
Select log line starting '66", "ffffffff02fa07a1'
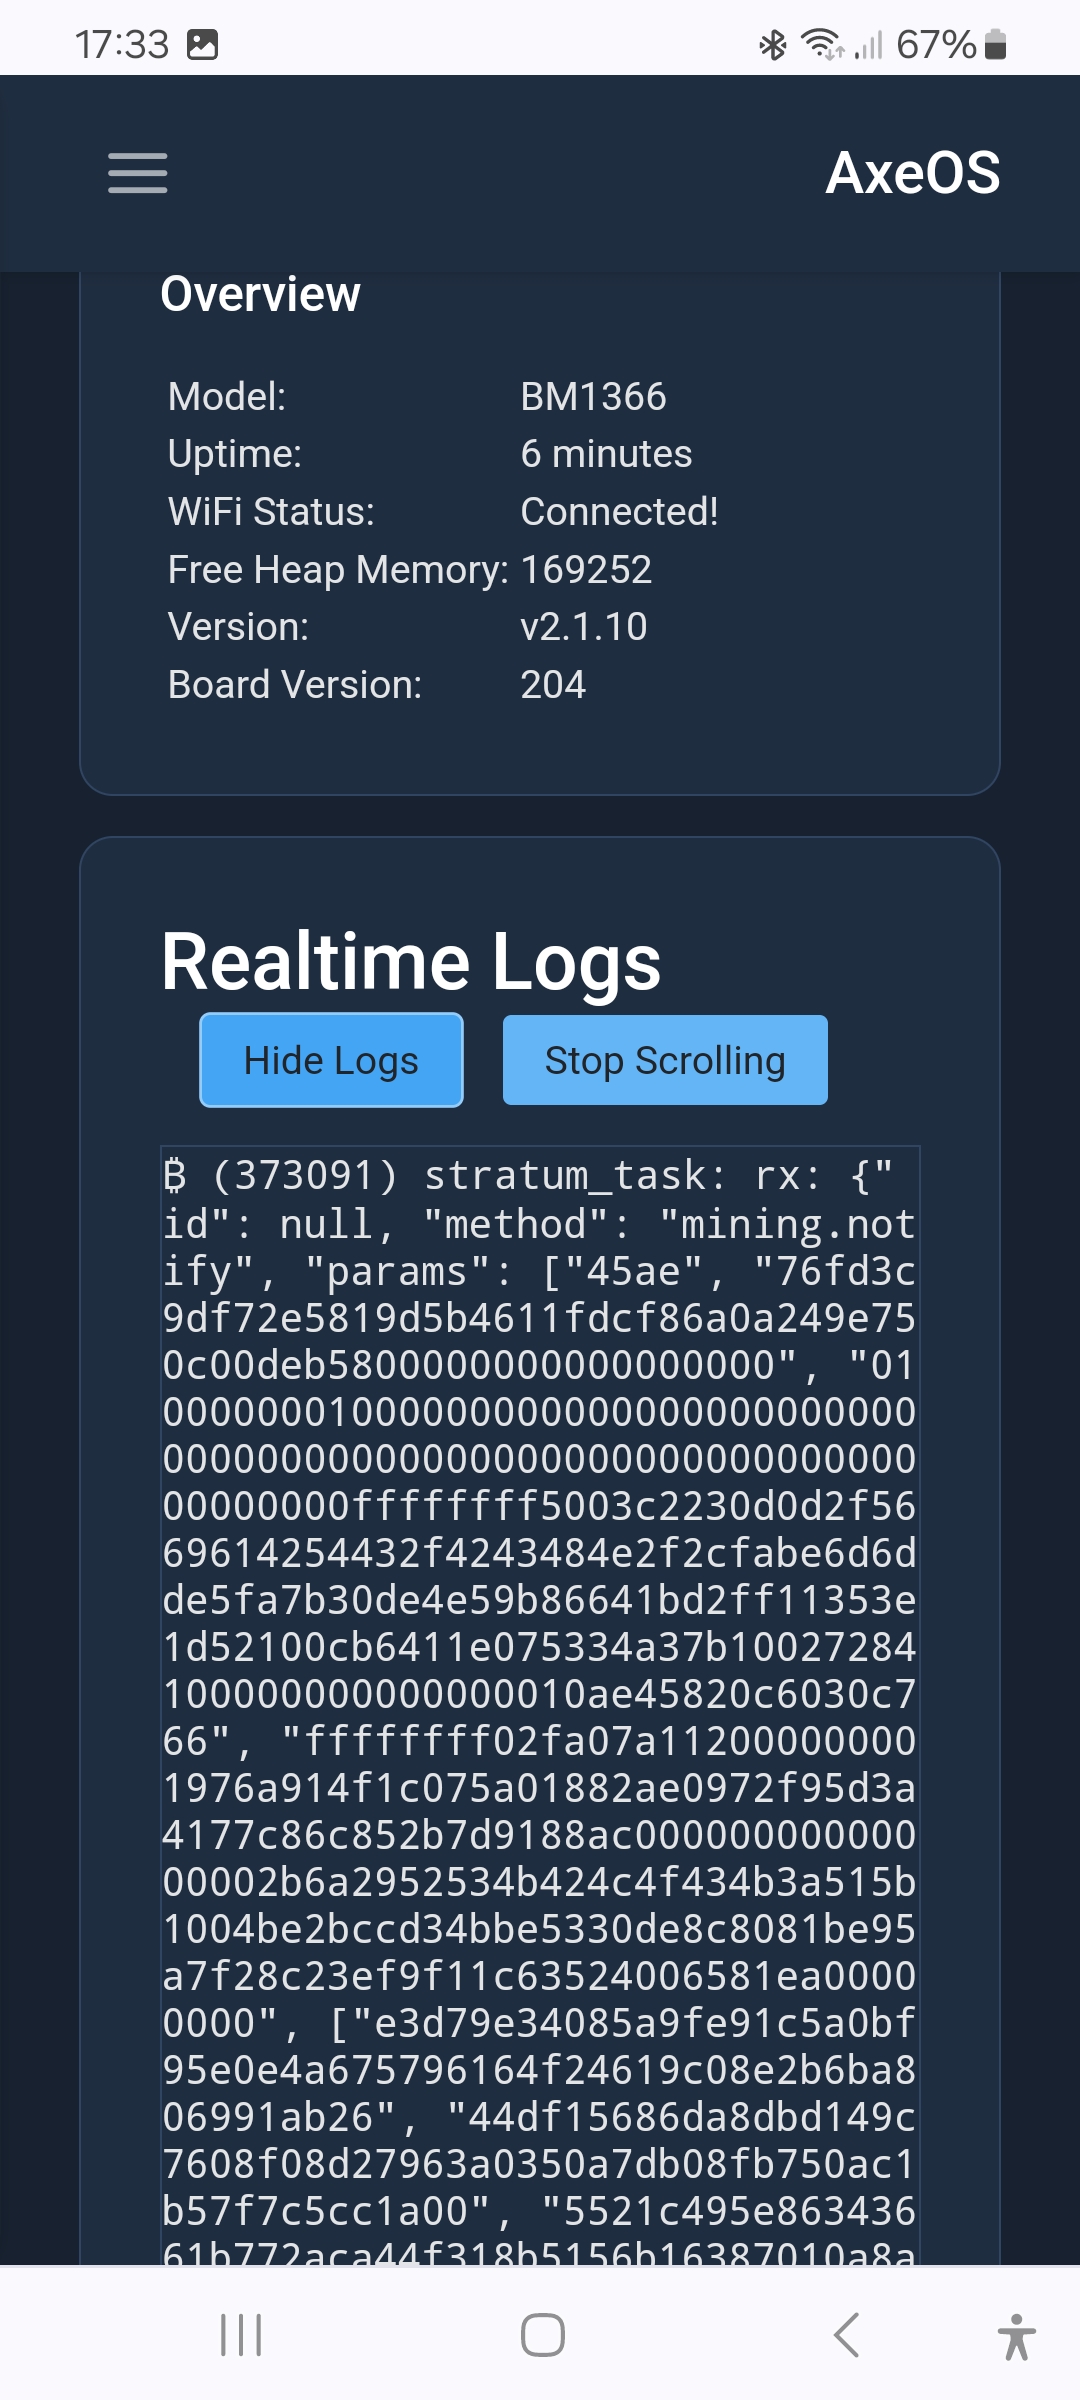click(x=540, y=1741)
